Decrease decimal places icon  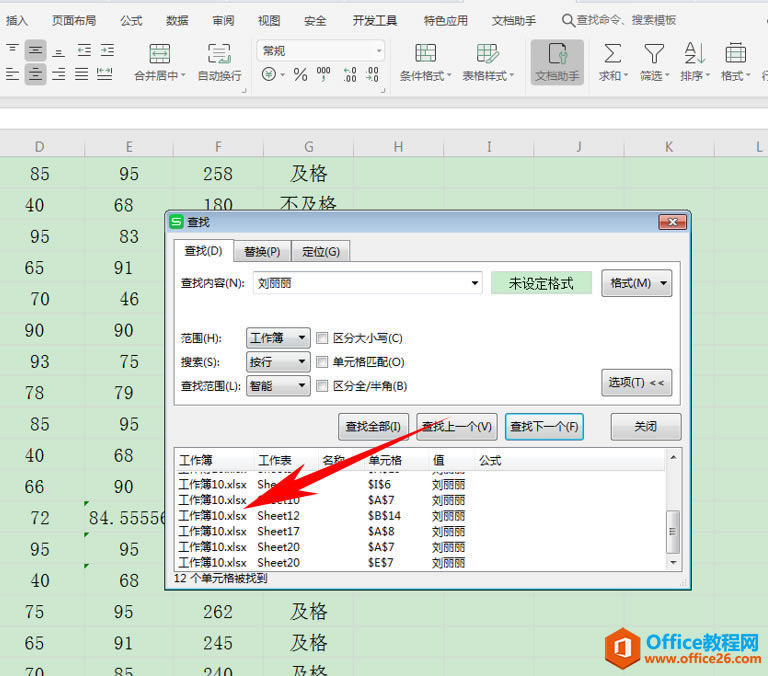(372, 74)
